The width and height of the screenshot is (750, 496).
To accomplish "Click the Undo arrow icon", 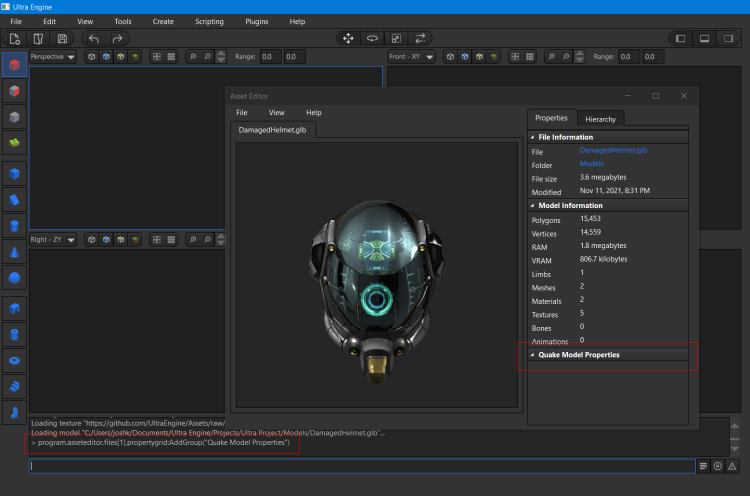I will coord(93,39).
